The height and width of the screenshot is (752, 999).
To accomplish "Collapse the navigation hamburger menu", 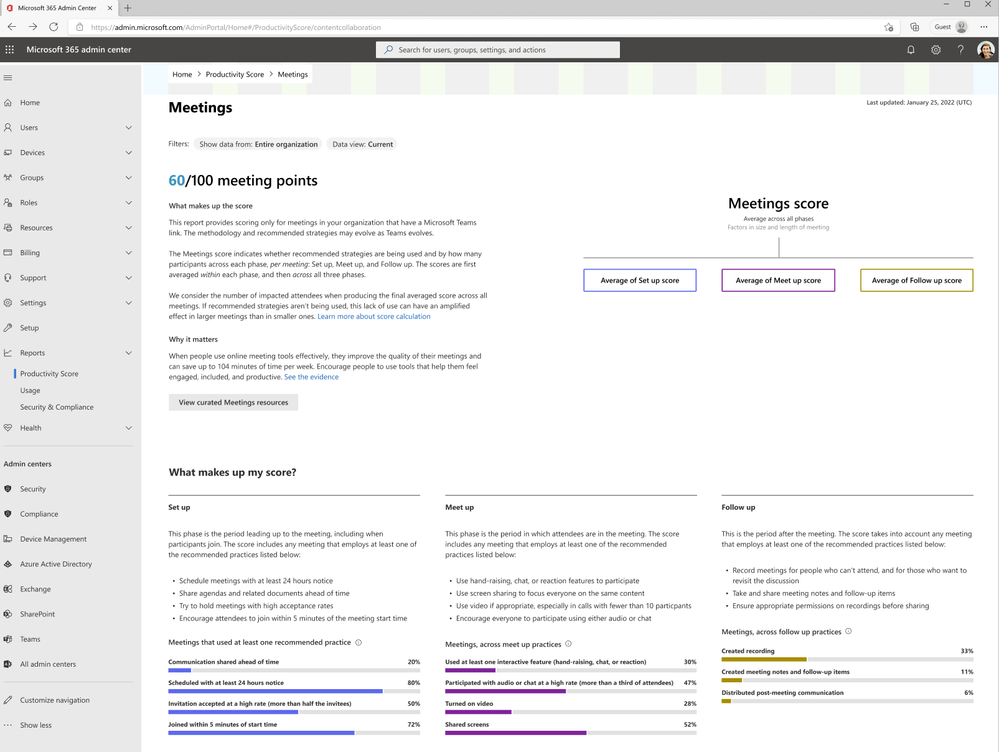I will (x=8, y=78).
